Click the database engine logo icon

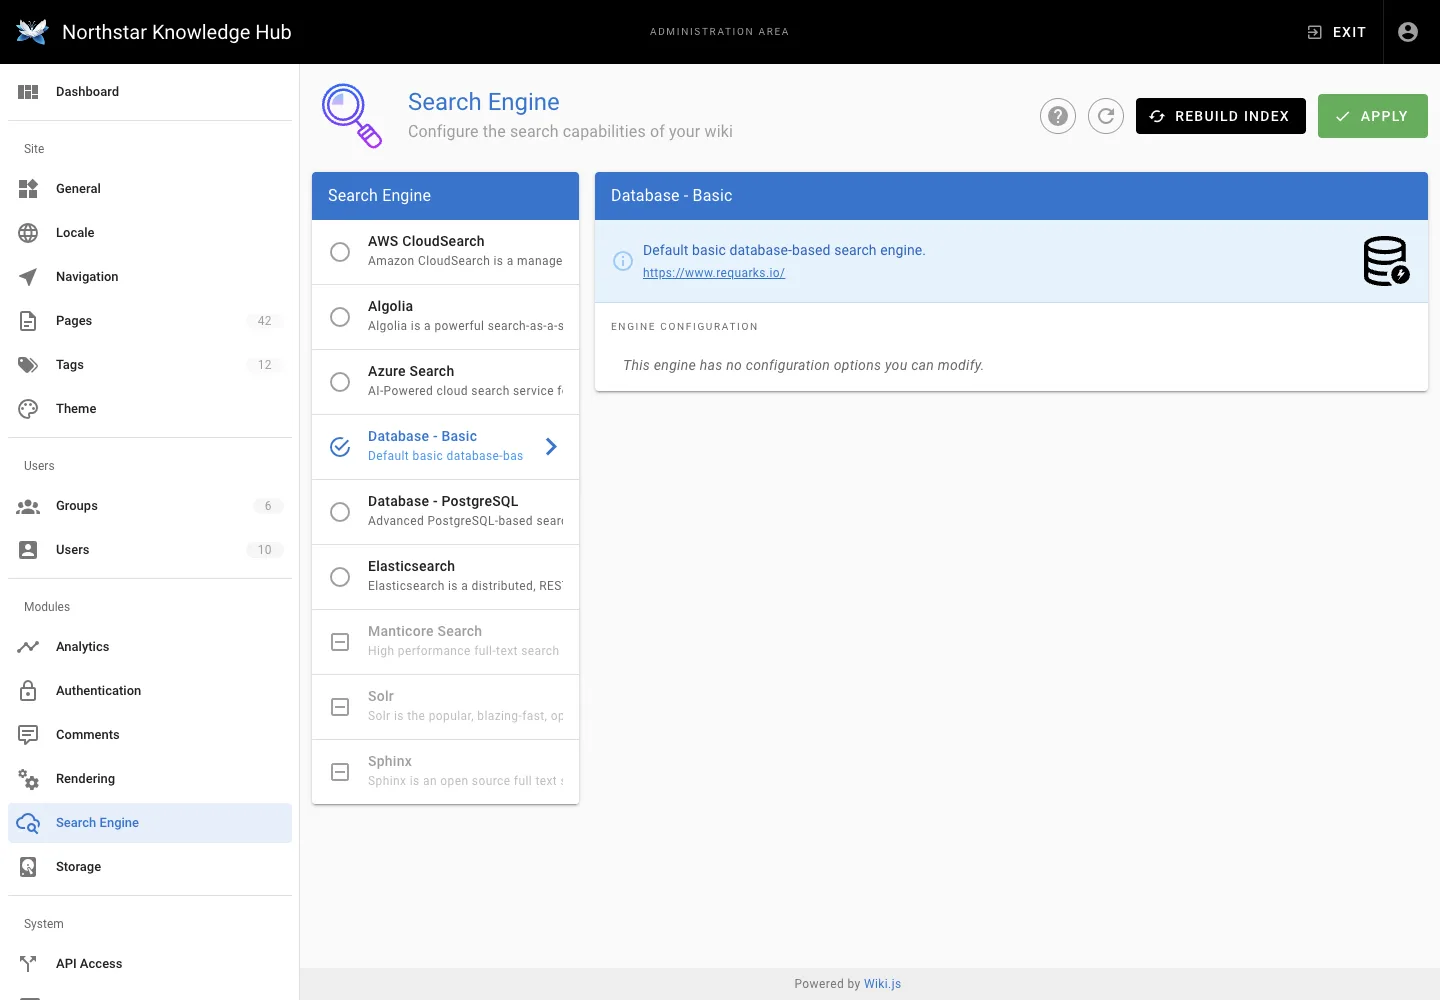(1387, 261)
